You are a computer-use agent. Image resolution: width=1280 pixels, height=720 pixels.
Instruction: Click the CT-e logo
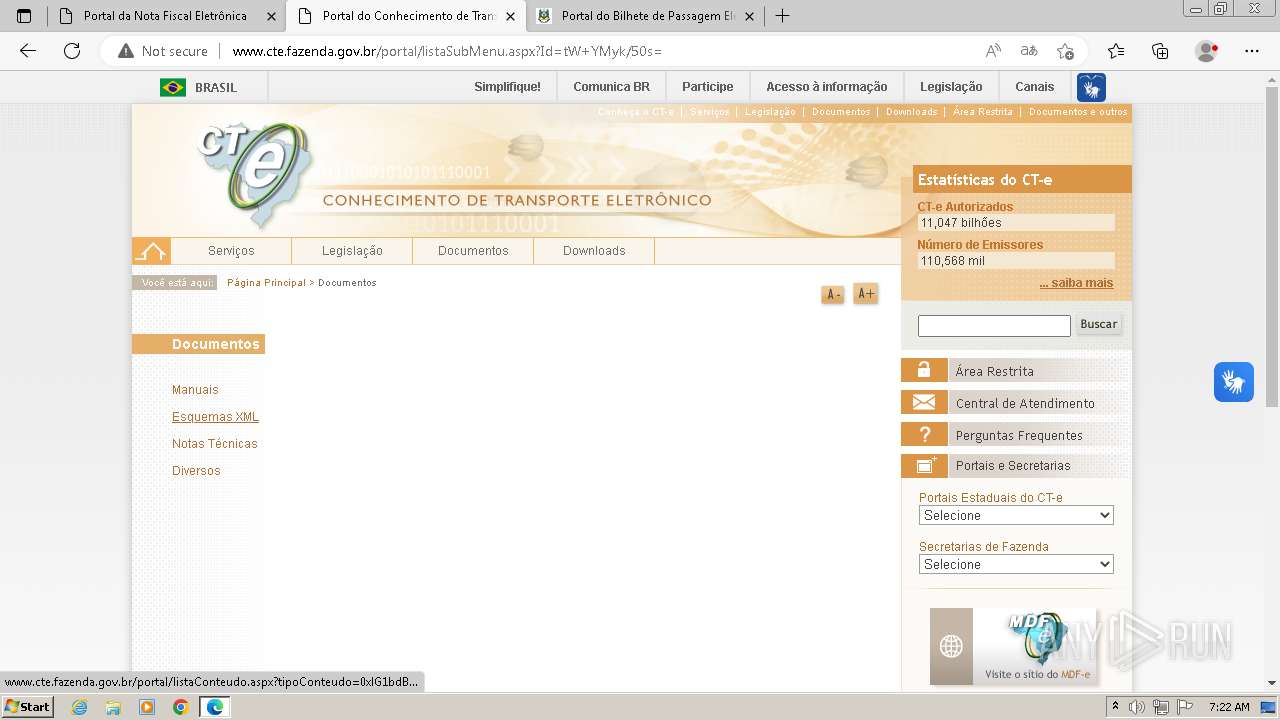tap(256, 175)
